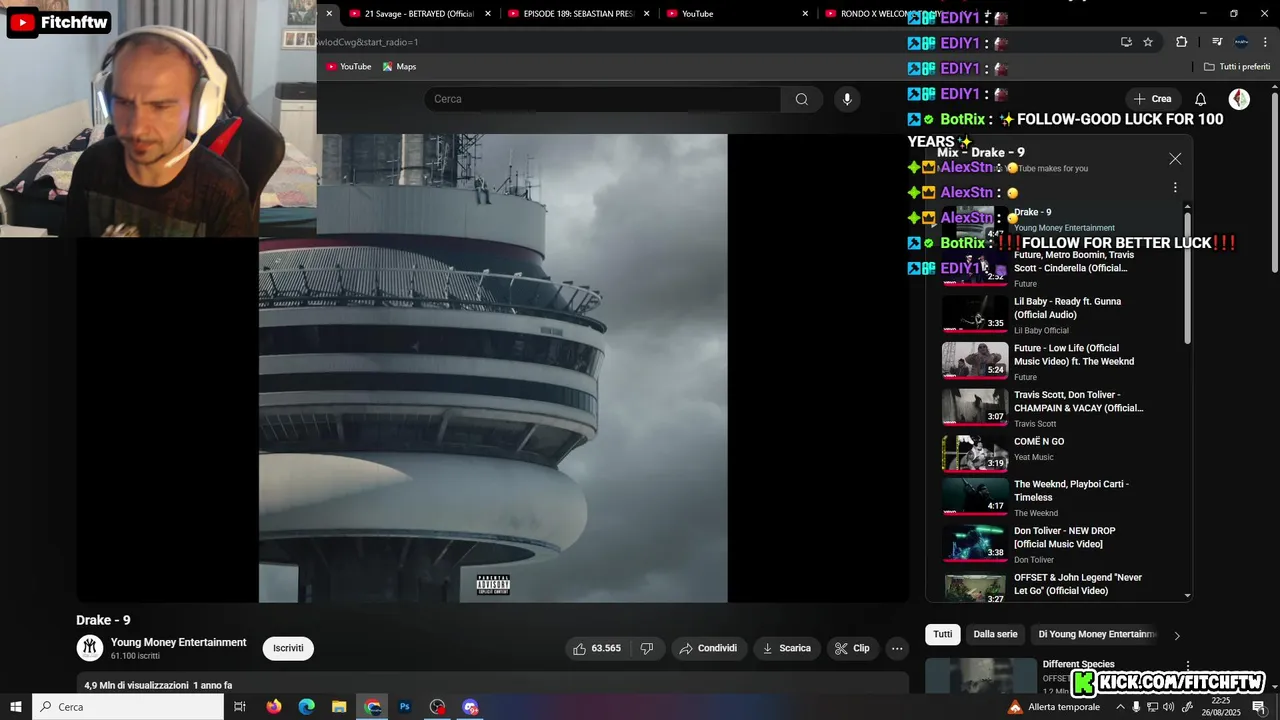Click the YouTube search field
The height and width of the screenshot is (720, 1280).
pos(603,99)
